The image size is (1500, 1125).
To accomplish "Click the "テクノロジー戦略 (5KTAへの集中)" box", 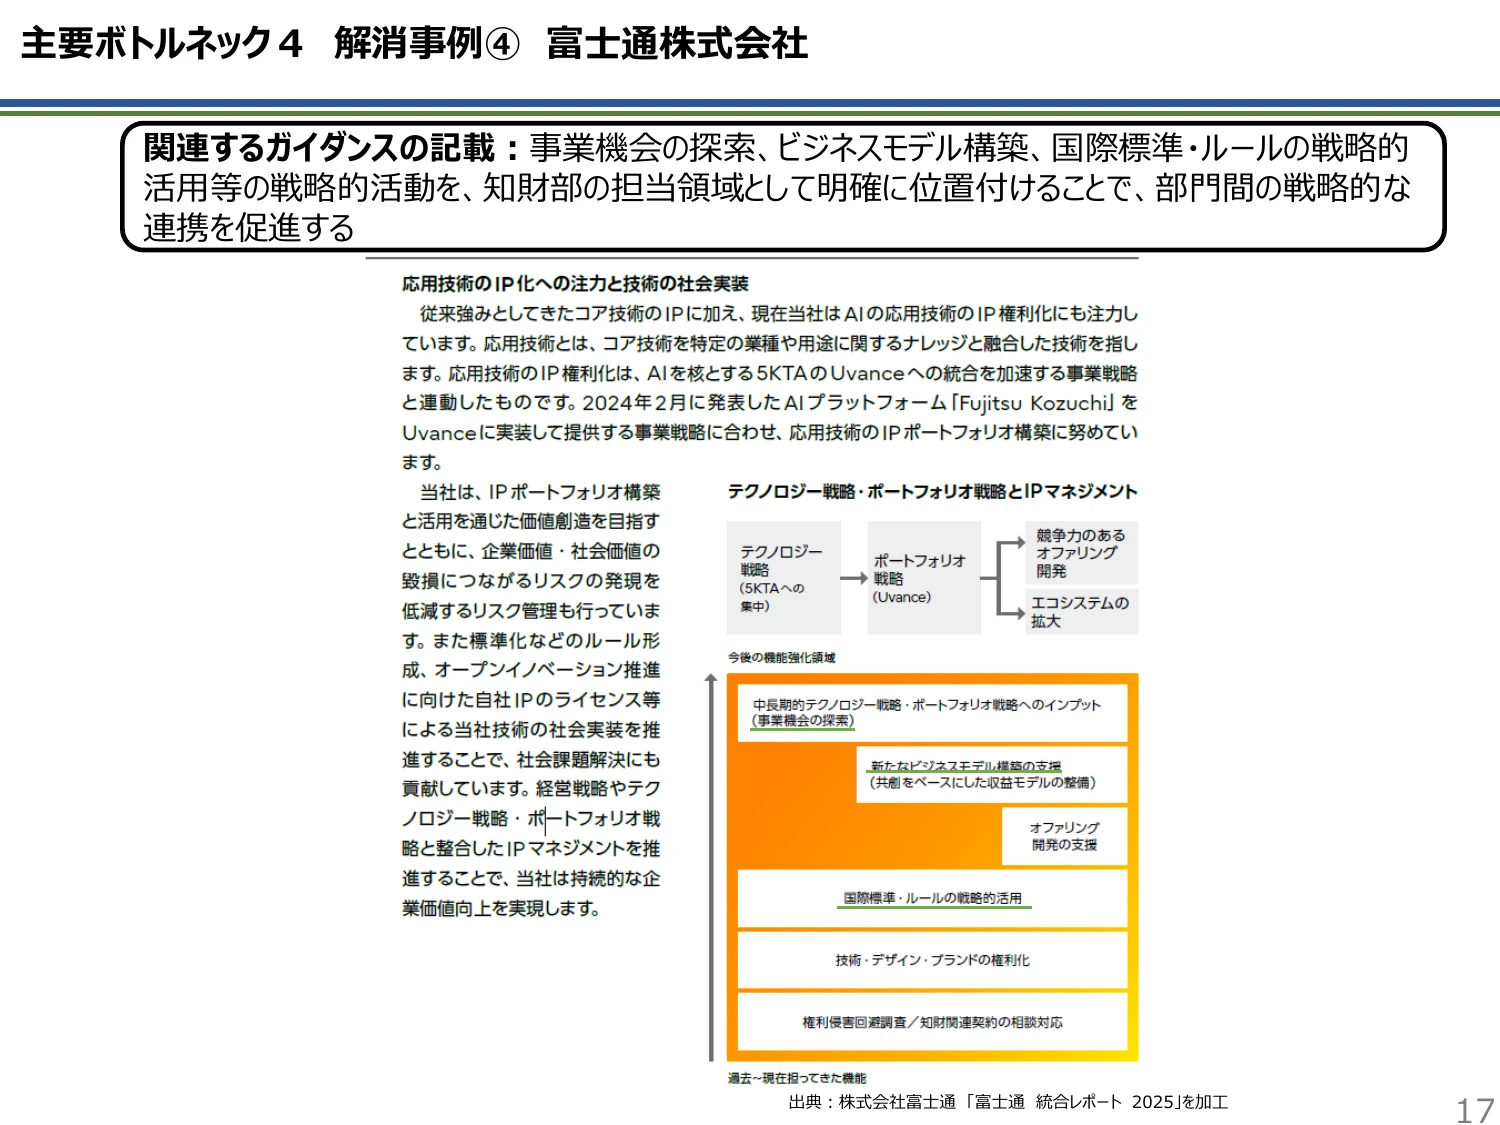I will pyautogui.click(x=784, y=578).
